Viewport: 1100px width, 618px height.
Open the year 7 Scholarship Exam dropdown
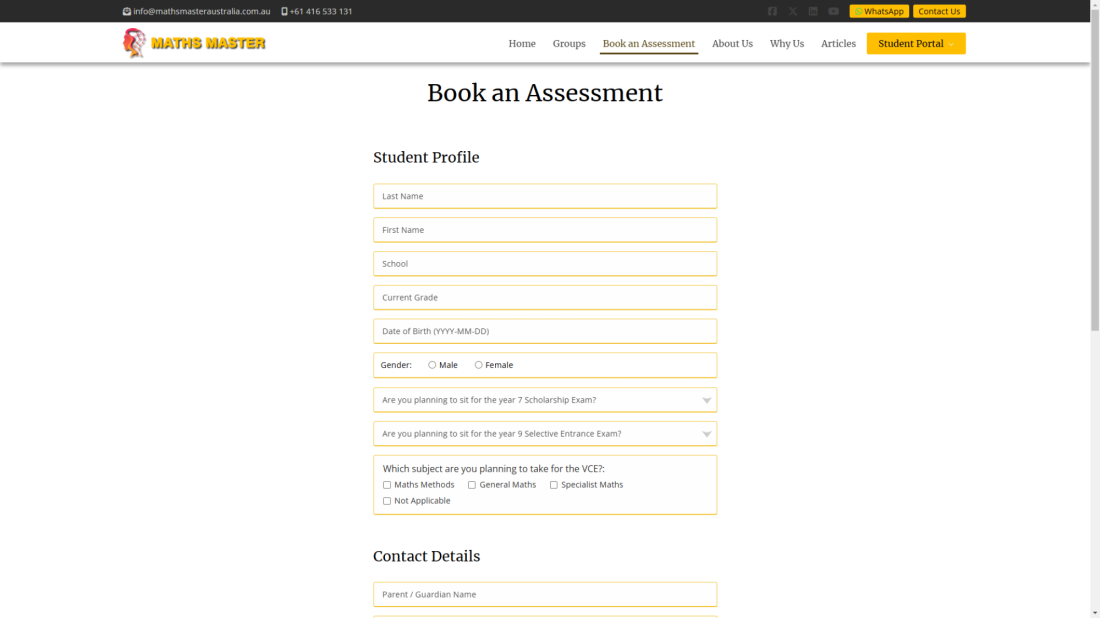tap(545, 400)
